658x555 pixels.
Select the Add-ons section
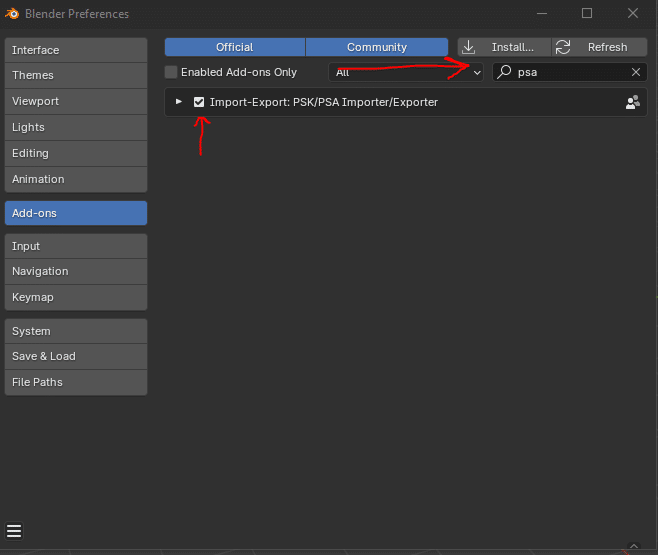pos(76,213)
